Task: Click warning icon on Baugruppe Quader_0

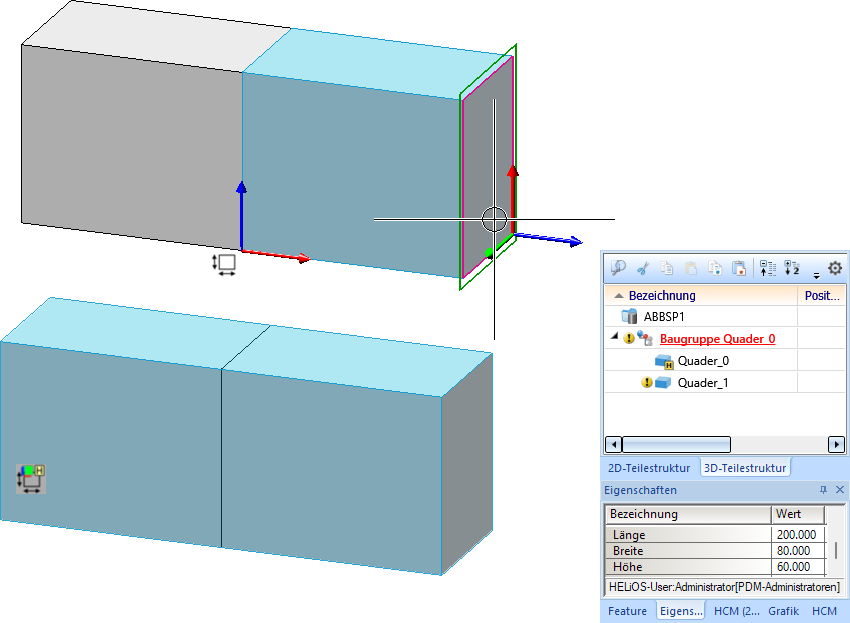Action: (x=628, y=338)
